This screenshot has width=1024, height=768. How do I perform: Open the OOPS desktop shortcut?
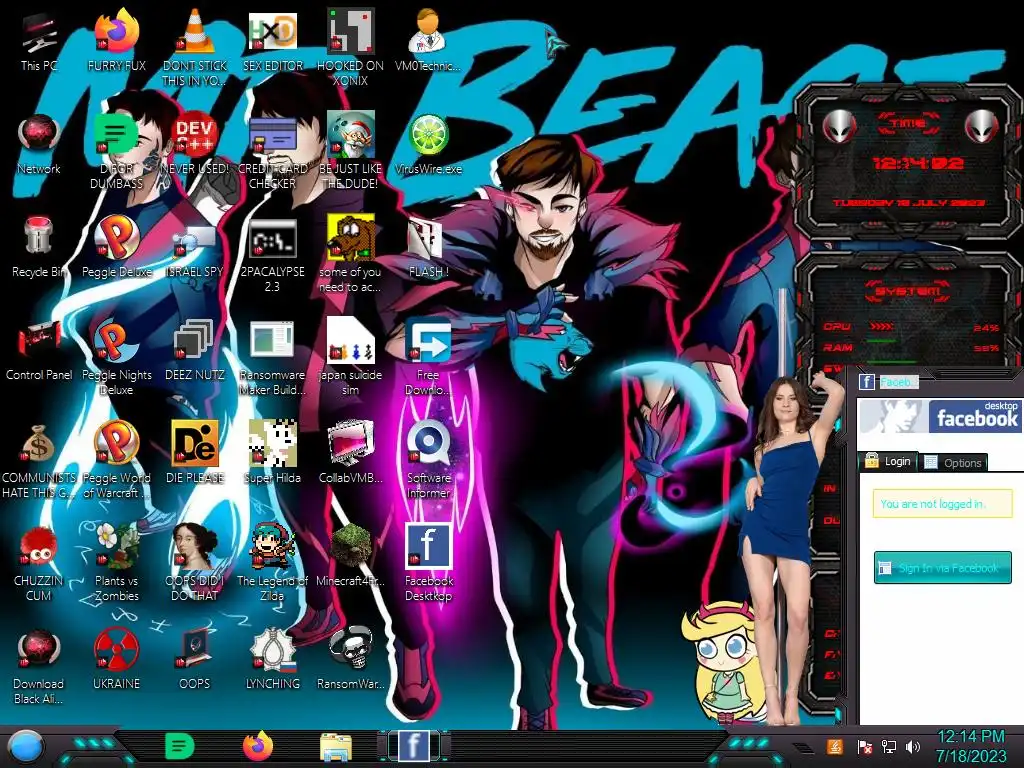click(x=194, y=649)
